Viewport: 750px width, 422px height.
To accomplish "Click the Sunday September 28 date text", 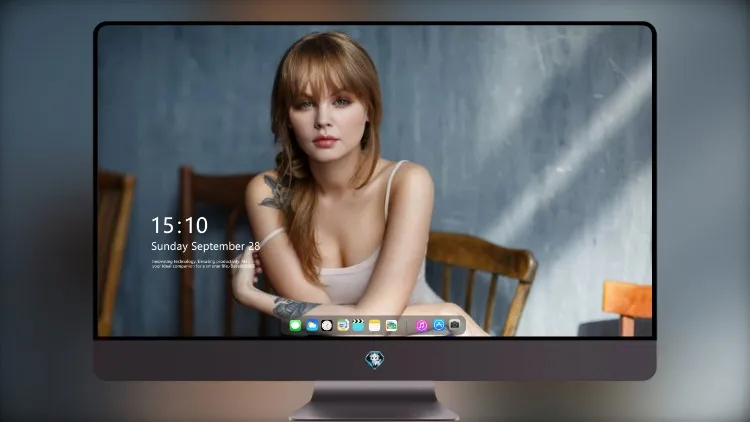I will click(x=206, y=246).
